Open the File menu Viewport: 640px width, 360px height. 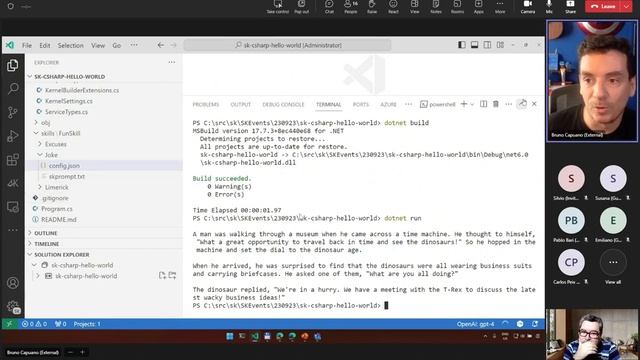(27, 45)
